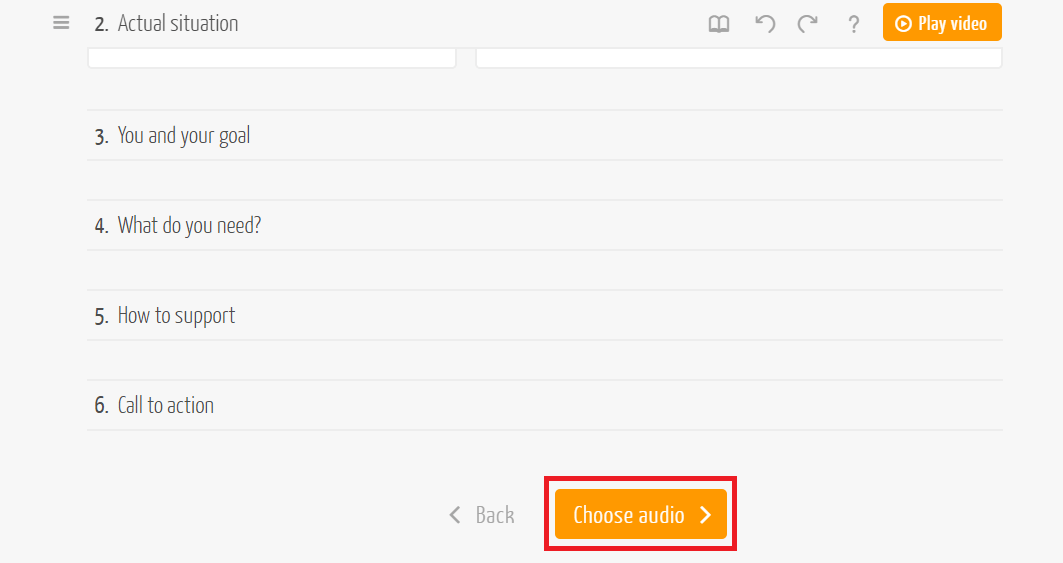
Task: Open help via question mark icon
Action: pos(853,24)
